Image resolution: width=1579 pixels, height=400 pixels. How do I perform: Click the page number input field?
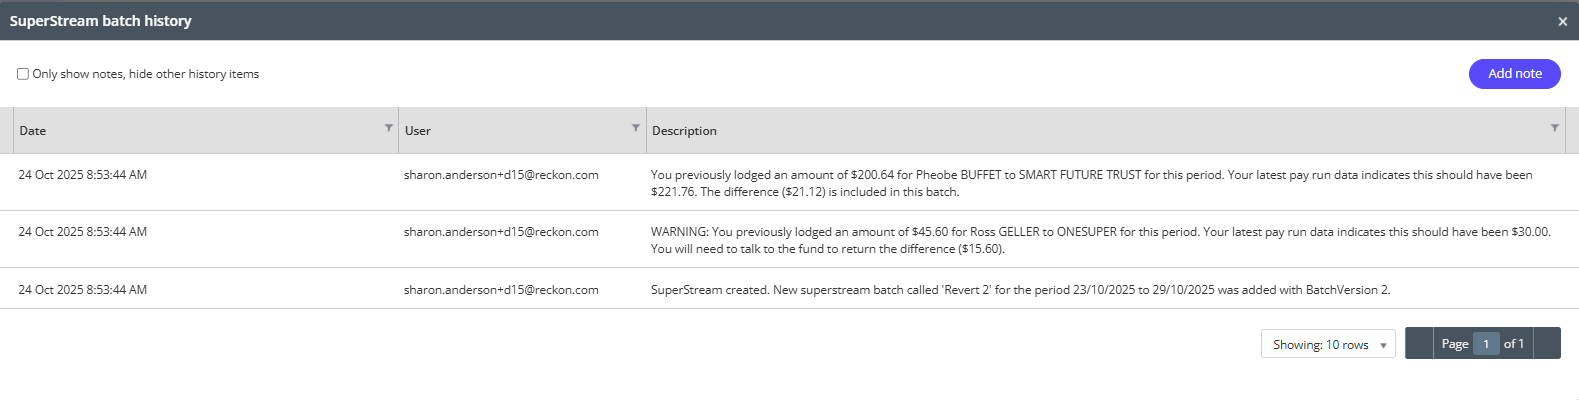[x=1486, y=344]
